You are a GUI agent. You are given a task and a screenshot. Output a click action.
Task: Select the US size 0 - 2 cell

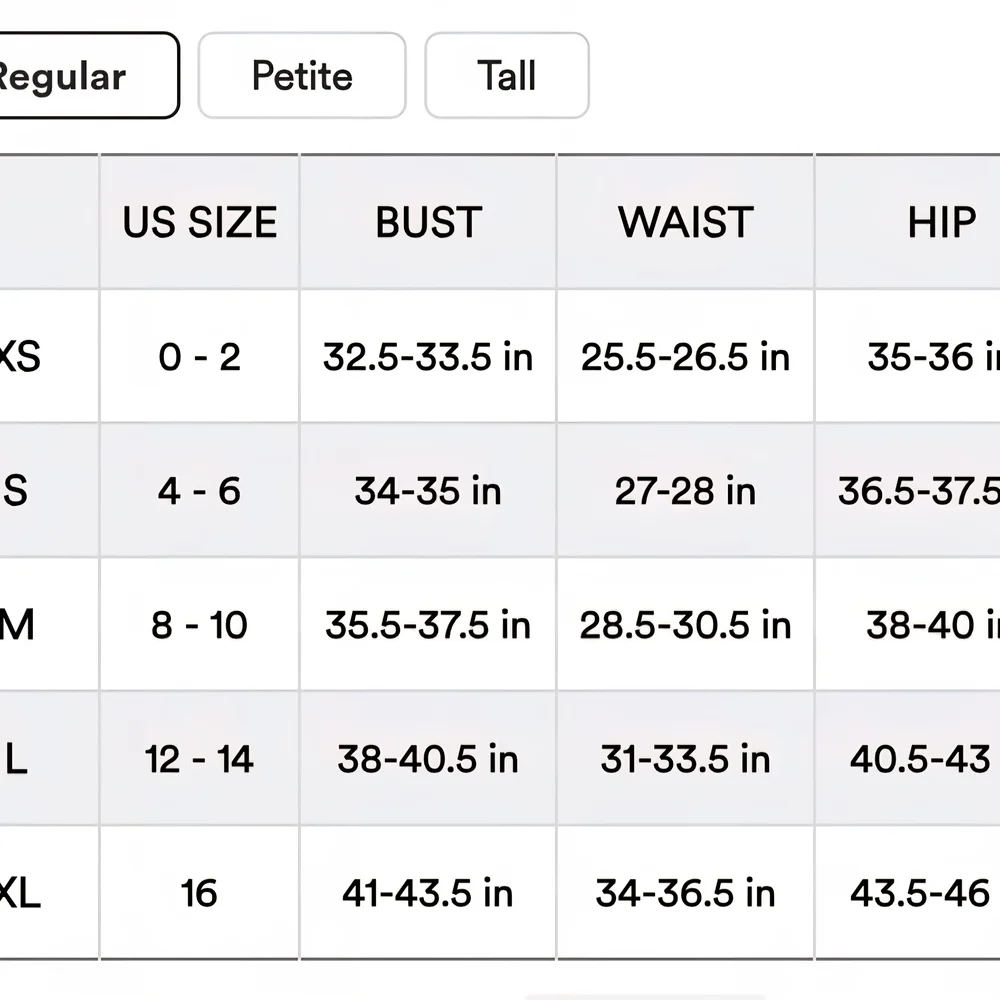click(200, 357)
